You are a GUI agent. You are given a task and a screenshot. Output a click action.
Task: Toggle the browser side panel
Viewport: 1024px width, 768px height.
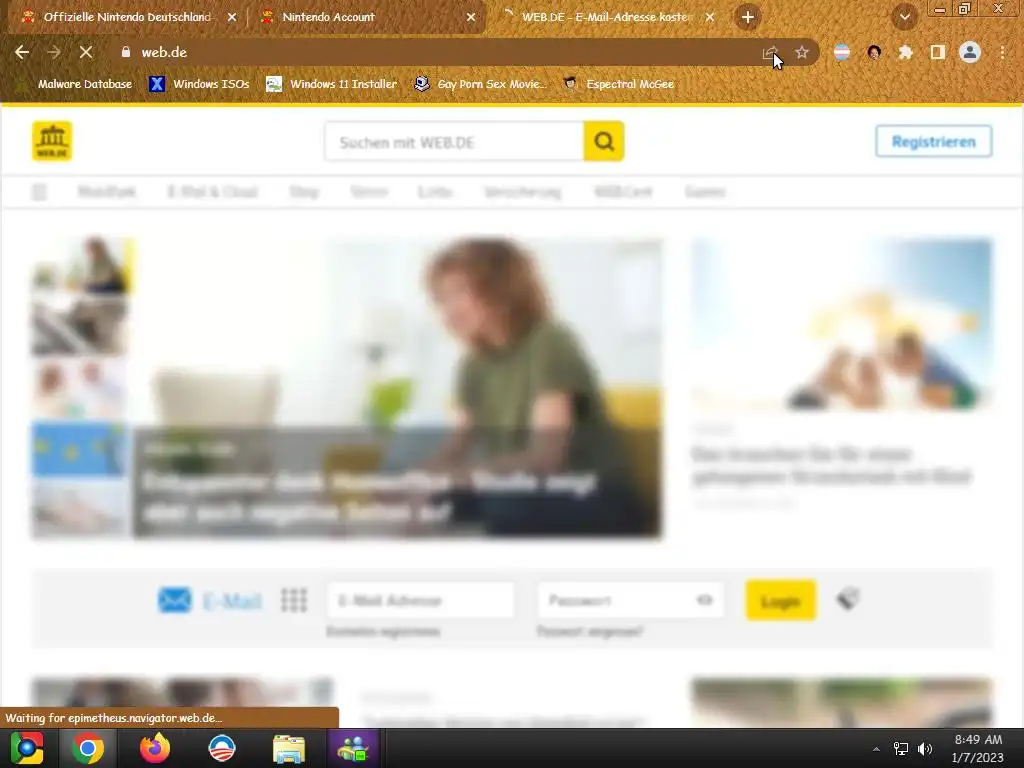938,52
